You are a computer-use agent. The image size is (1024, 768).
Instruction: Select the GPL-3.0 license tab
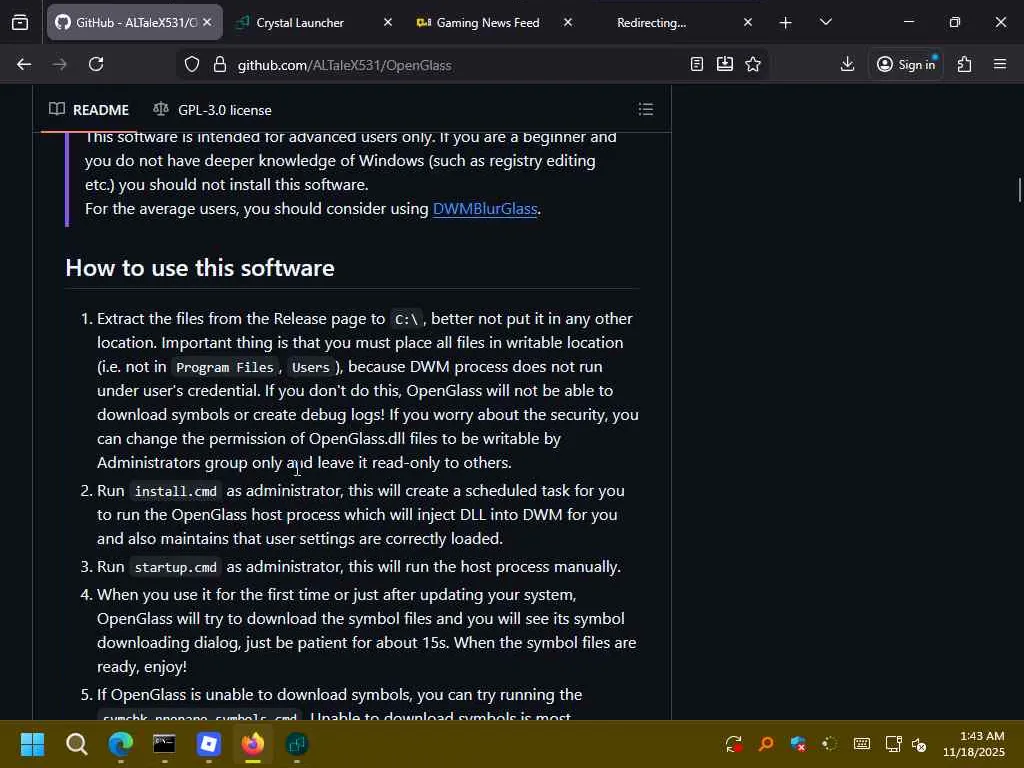pyautogui.click(x=212, y=110)
